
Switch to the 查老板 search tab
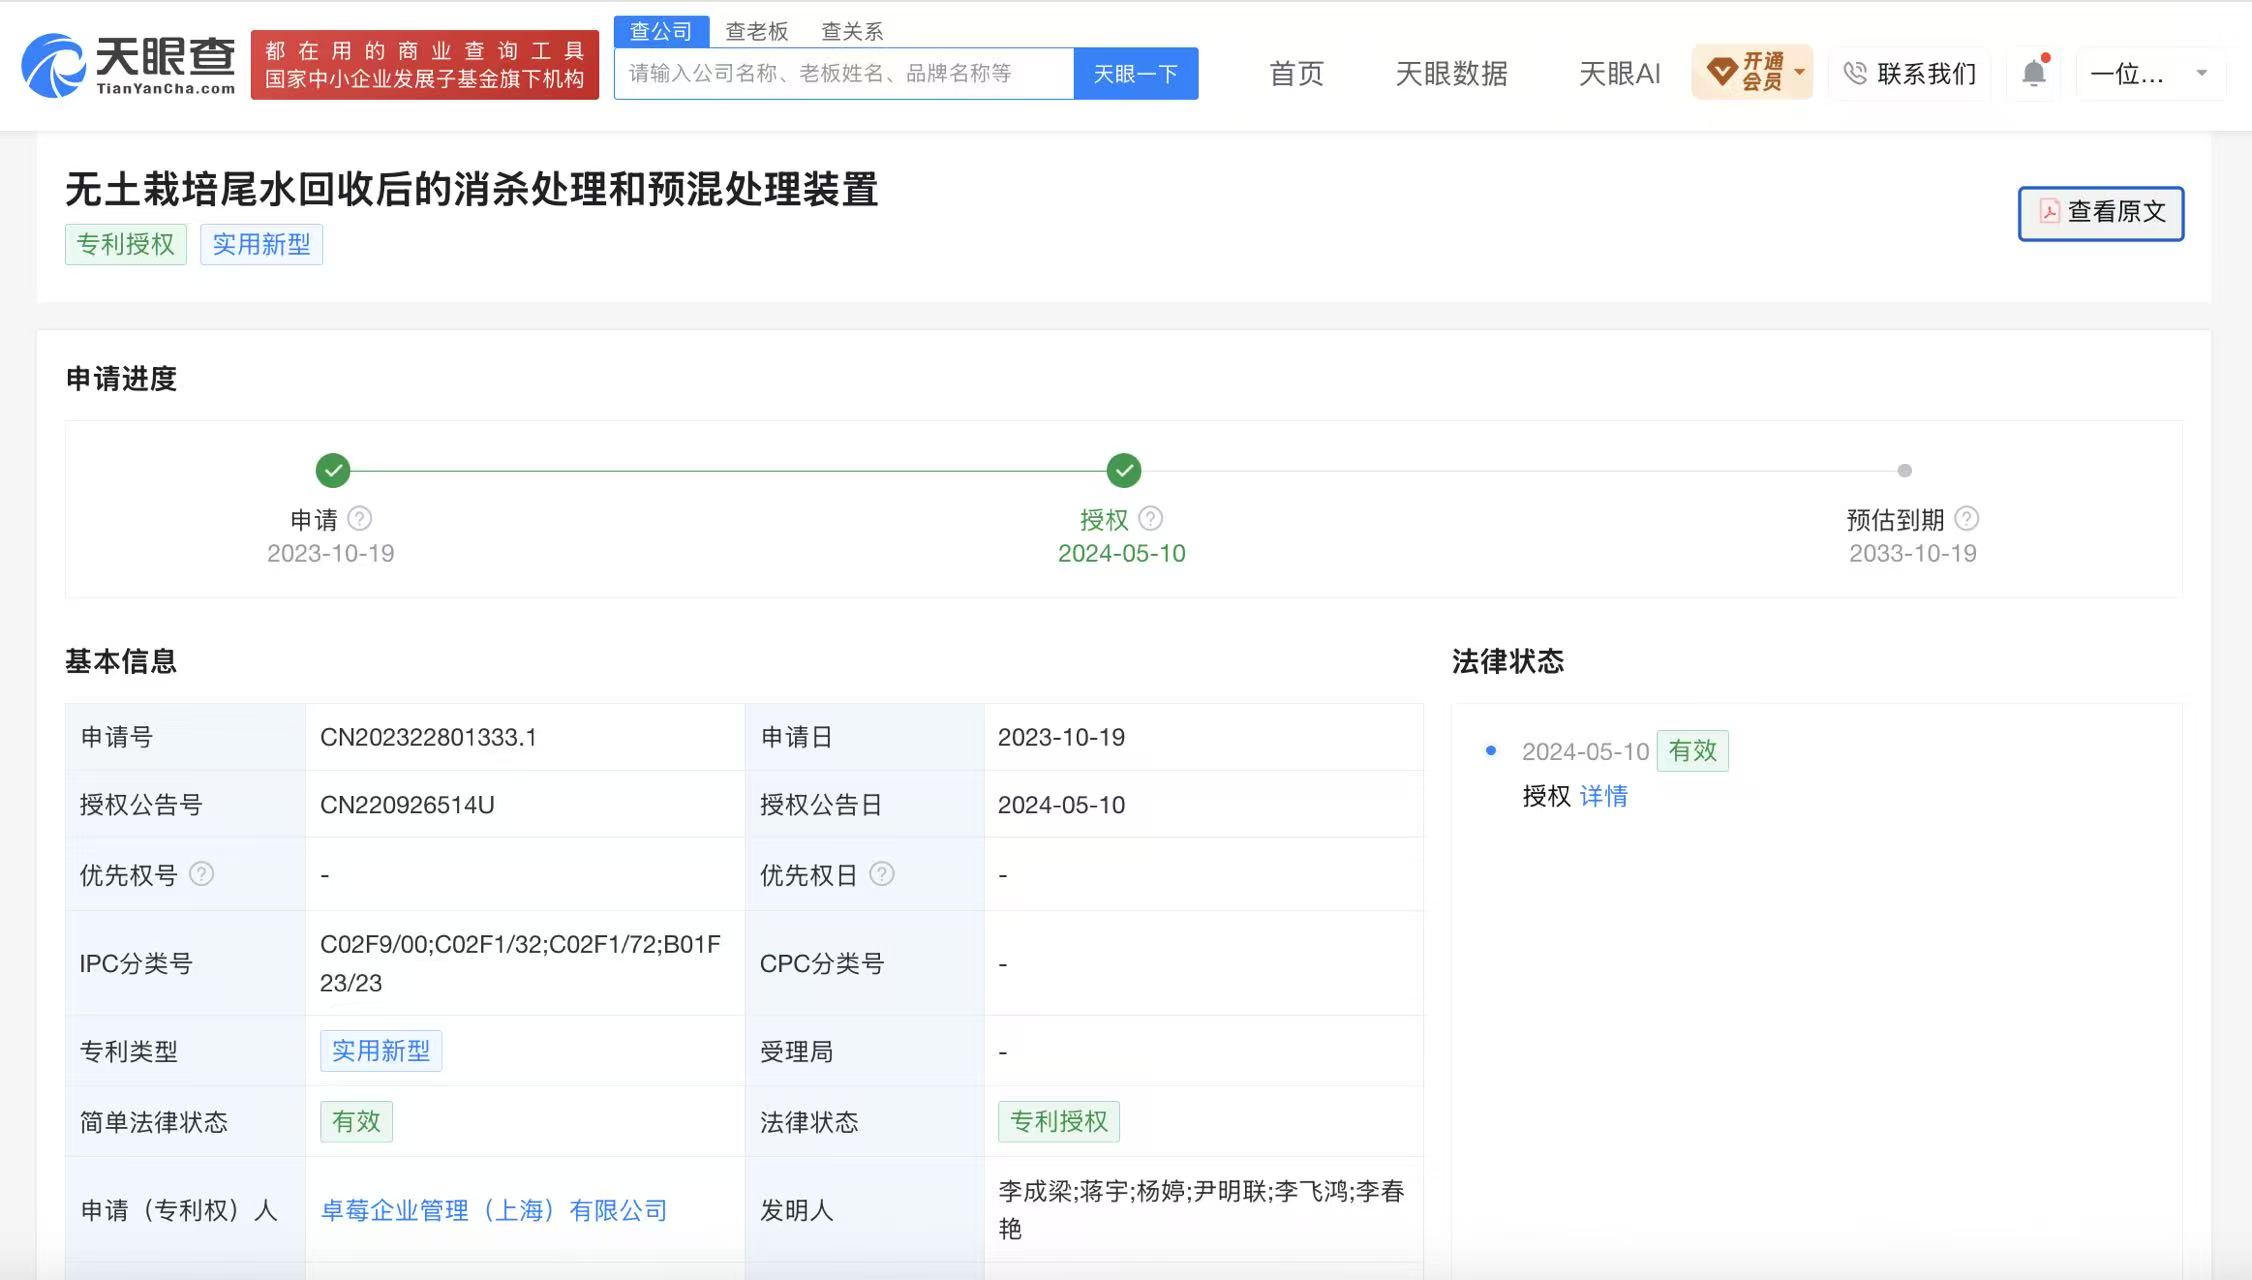point(757,31)
